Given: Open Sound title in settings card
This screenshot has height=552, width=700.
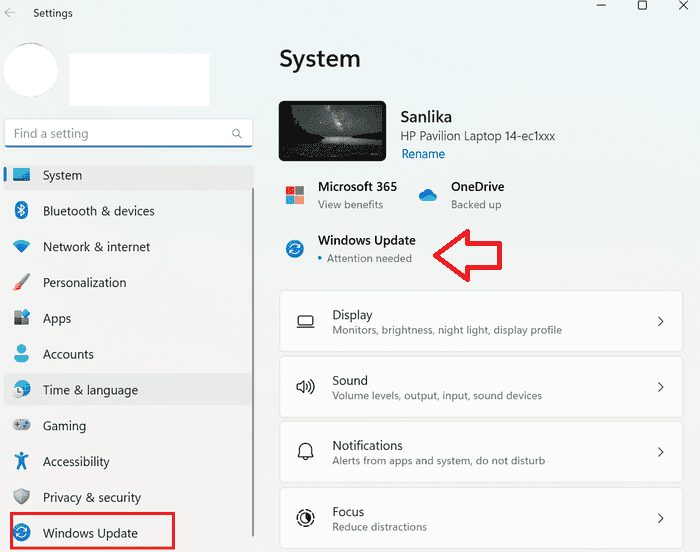Looking at the screenshot, I should tap(350, 381).
